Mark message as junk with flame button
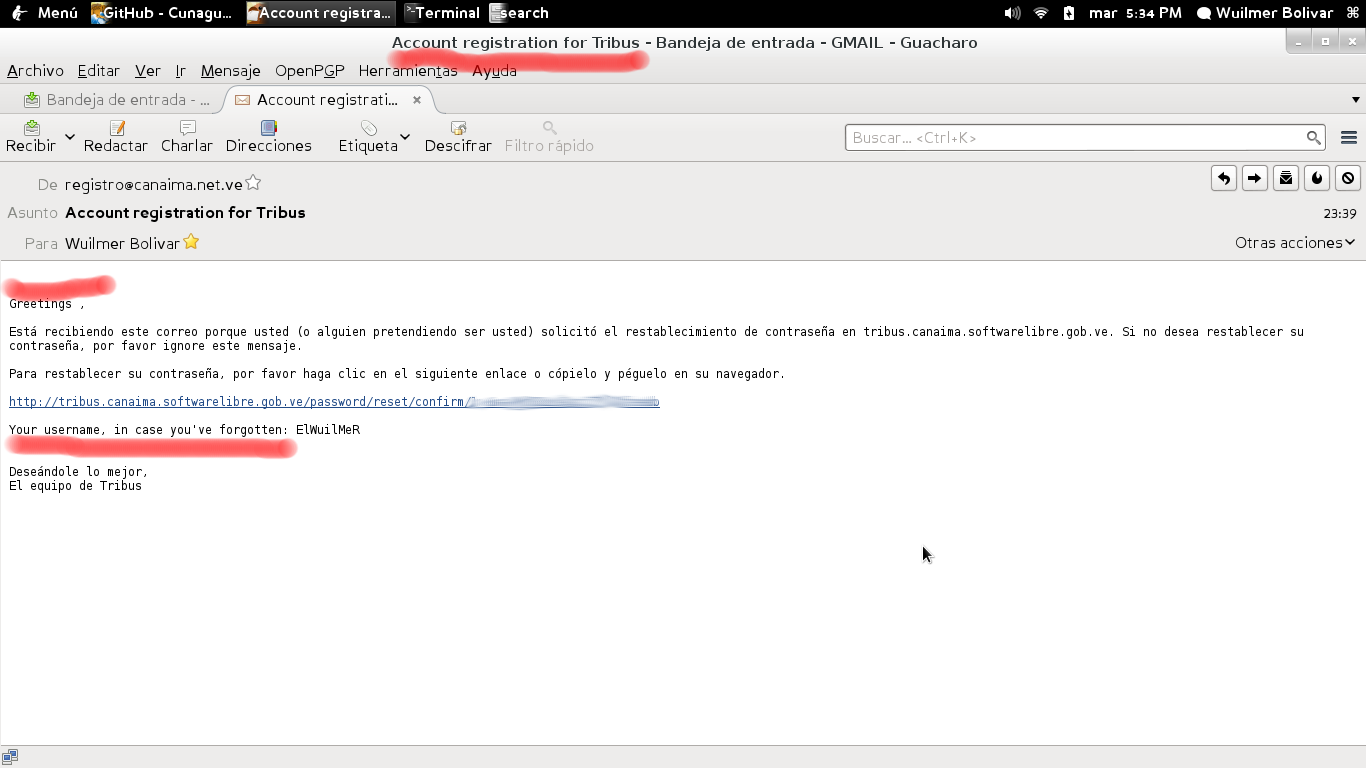The height and width of the screenshot is (768, 1366). point(1317,178)
